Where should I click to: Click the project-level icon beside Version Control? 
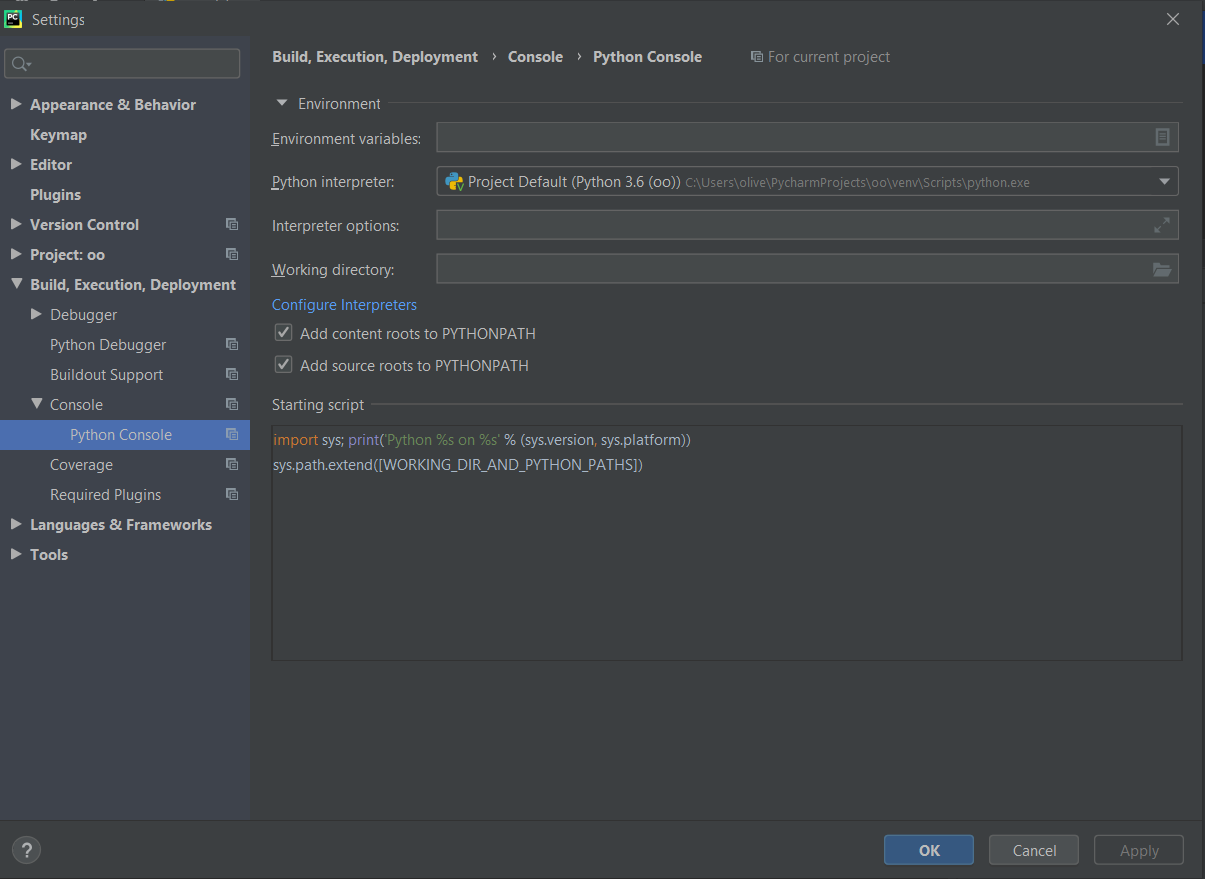[232, 224]
